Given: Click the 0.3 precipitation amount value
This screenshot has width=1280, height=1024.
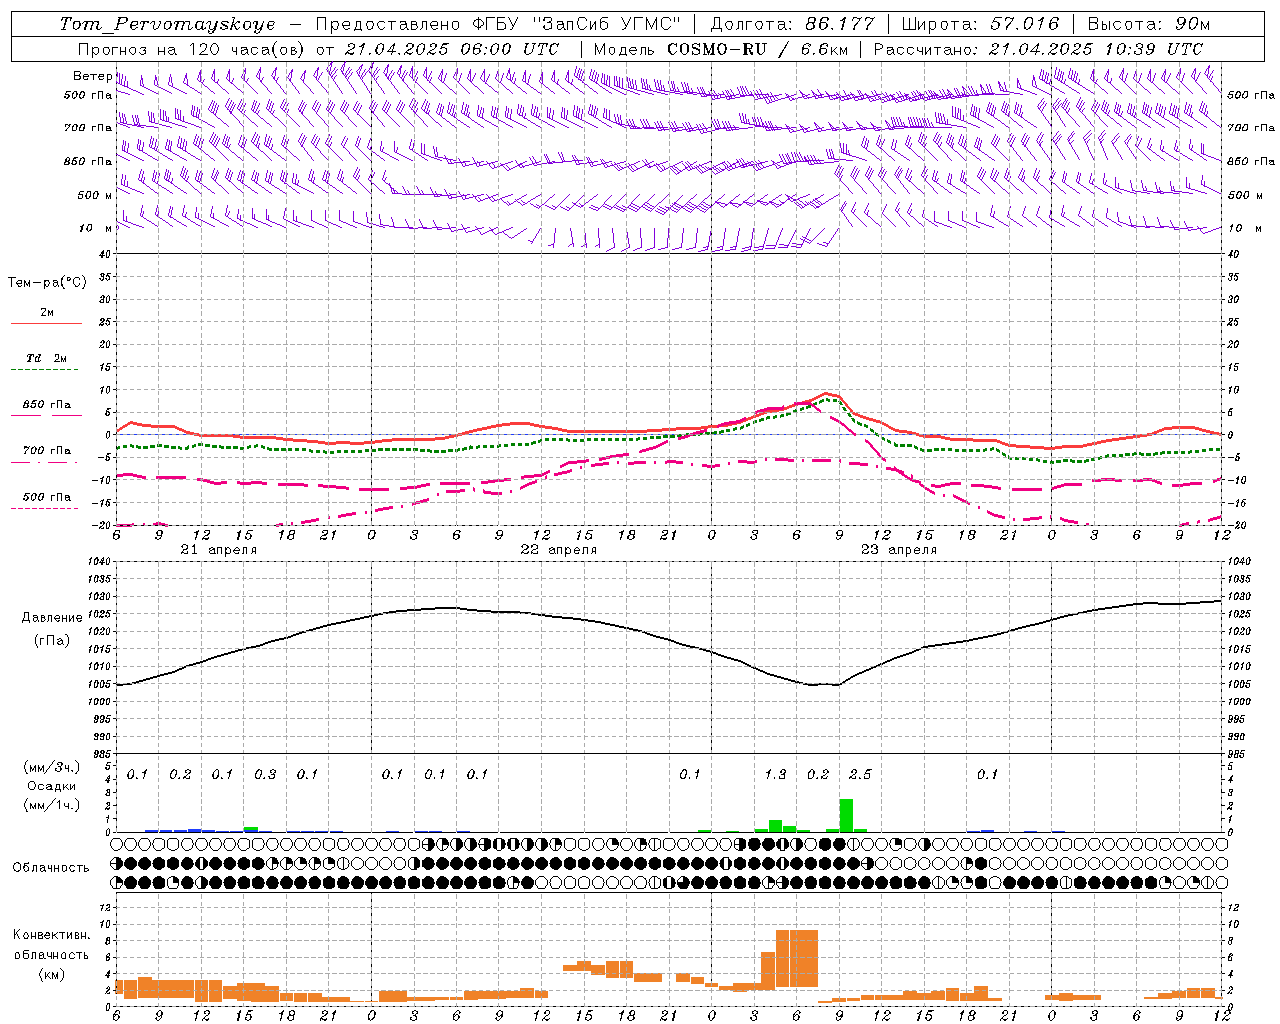Looking at the screenshot, I should [265, 774].
